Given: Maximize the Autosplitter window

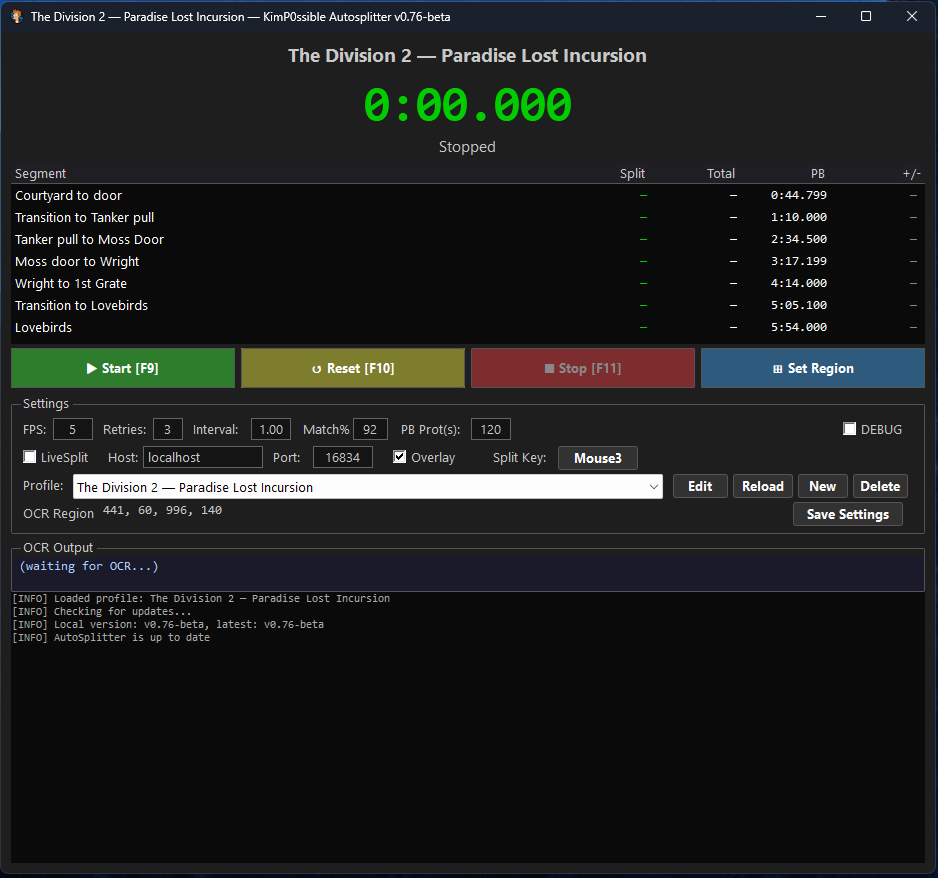Looking at the screenshot, I should [x=866, y=16].
